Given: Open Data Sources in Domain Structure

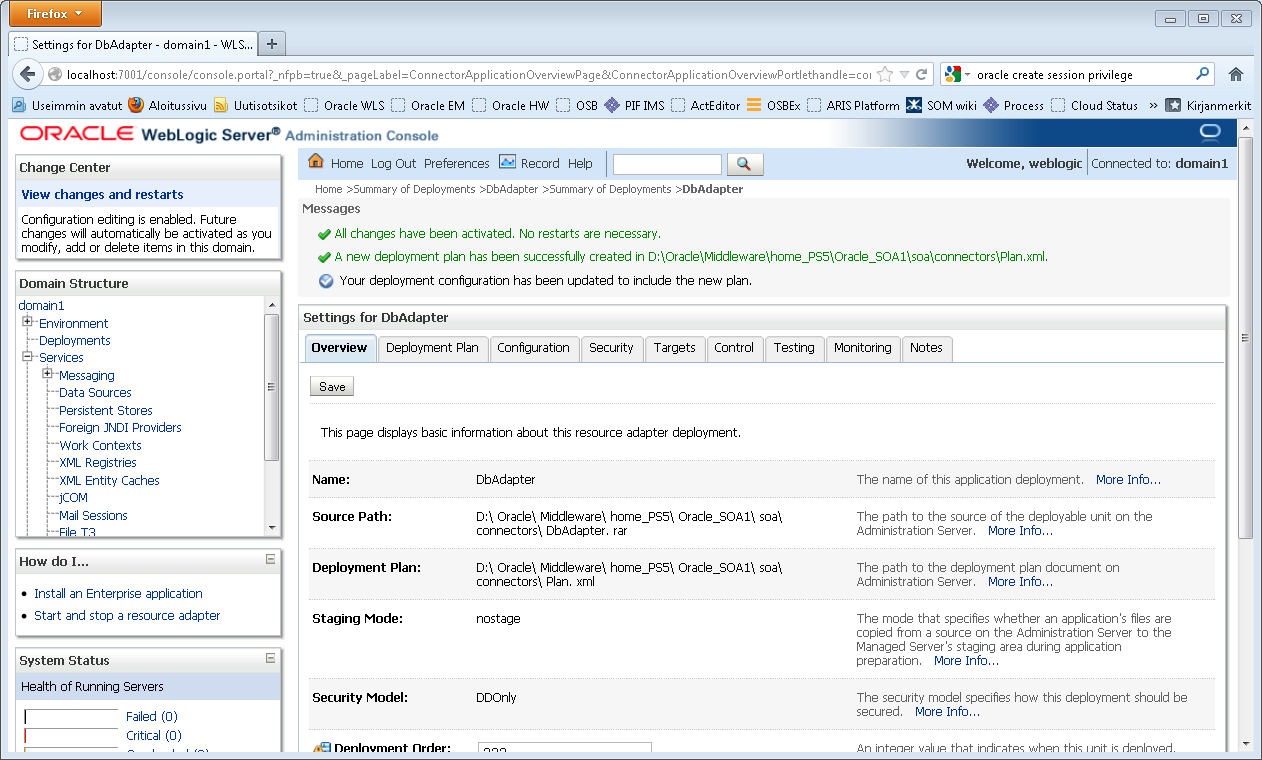Looking at the screenshot, I should point(95,392).
